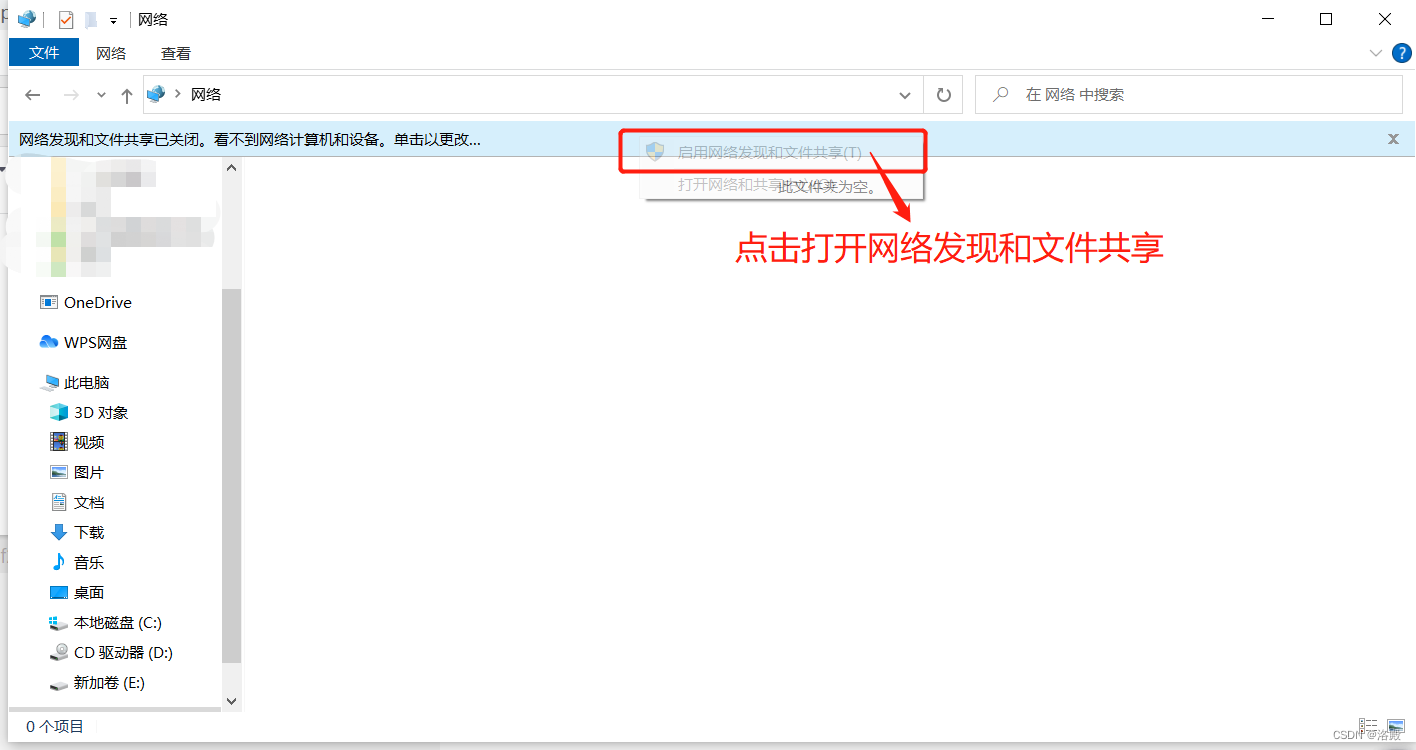Go forward using the forward arrow
Screen dimensions: 1416x750
(71, 95)
